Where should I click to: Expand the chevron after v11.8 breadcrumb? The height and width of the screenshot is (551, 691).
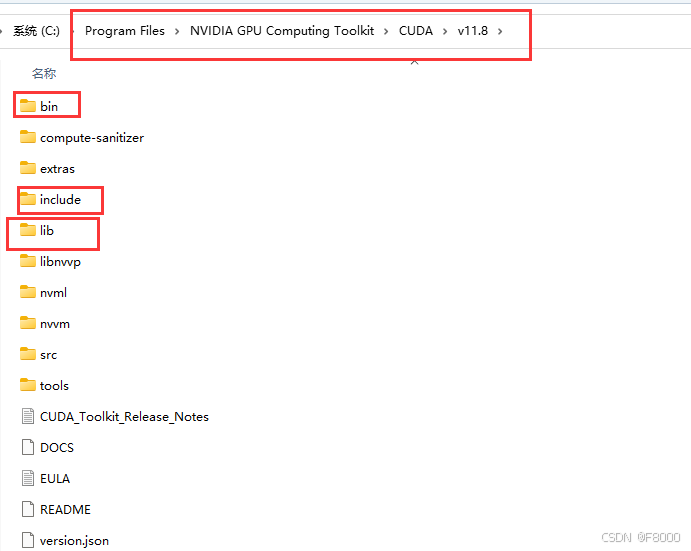[500, 31]
